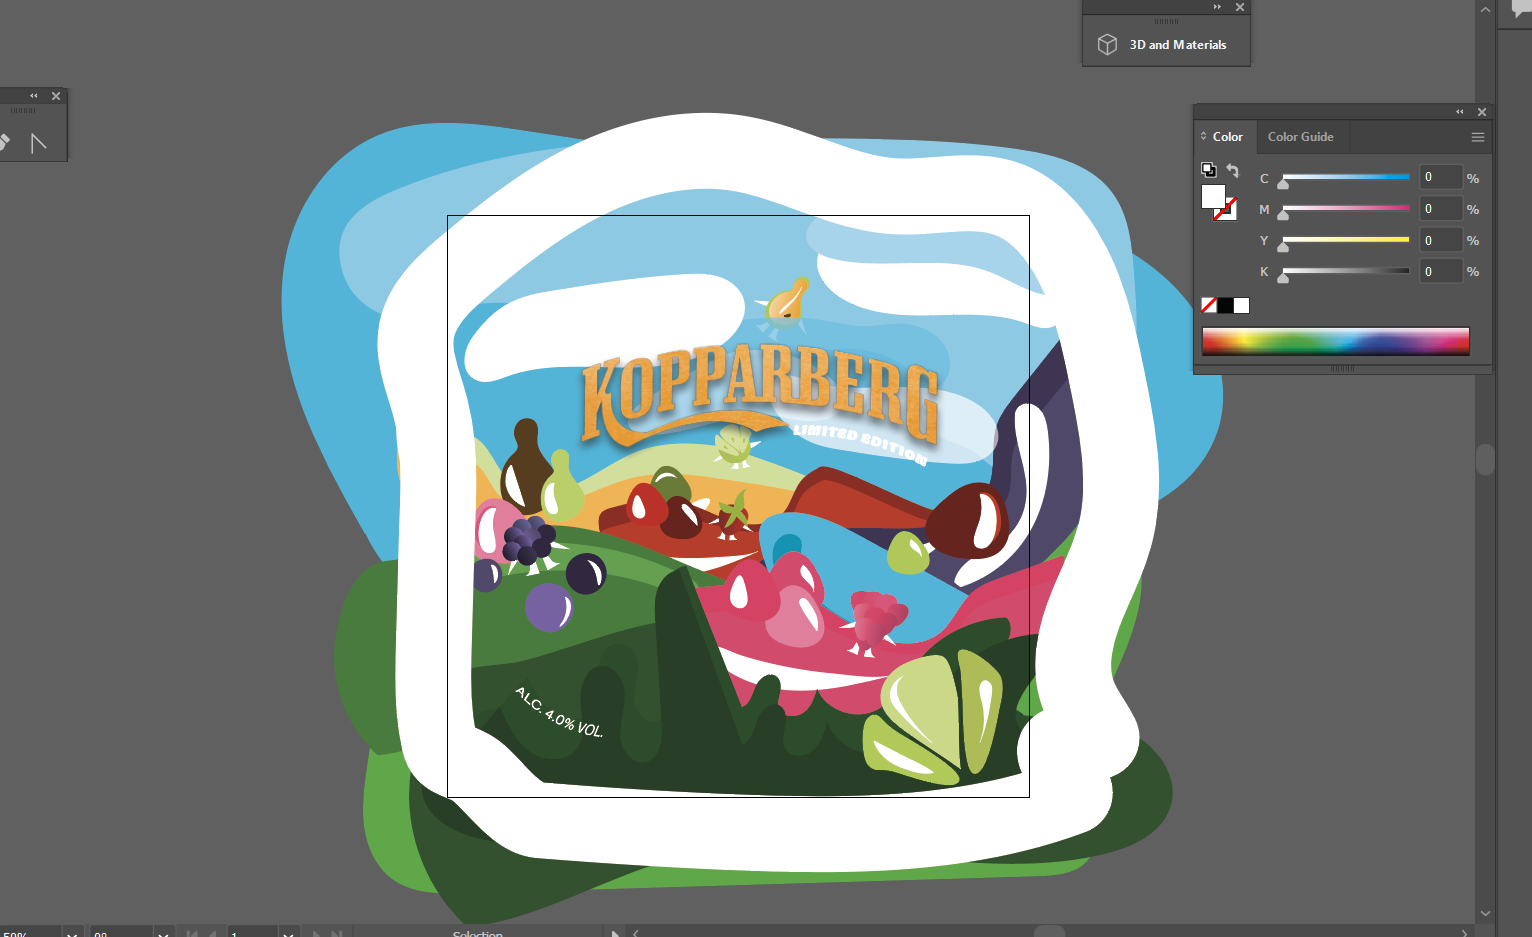
Task: Switch to the Color Guide tab
Action: point(1300,137)
